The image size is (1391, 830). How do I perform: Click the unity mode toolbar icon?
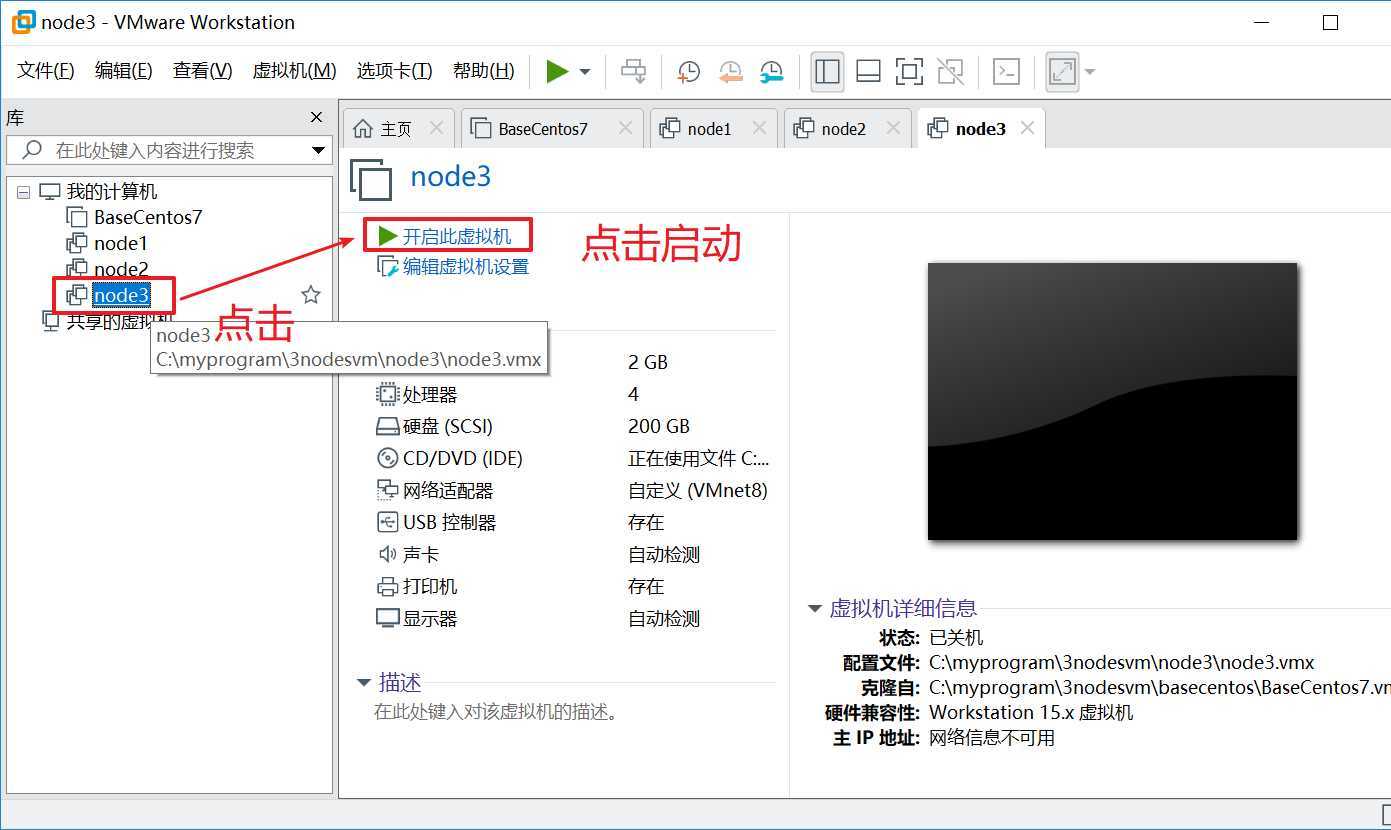click(x=950, y=71)
